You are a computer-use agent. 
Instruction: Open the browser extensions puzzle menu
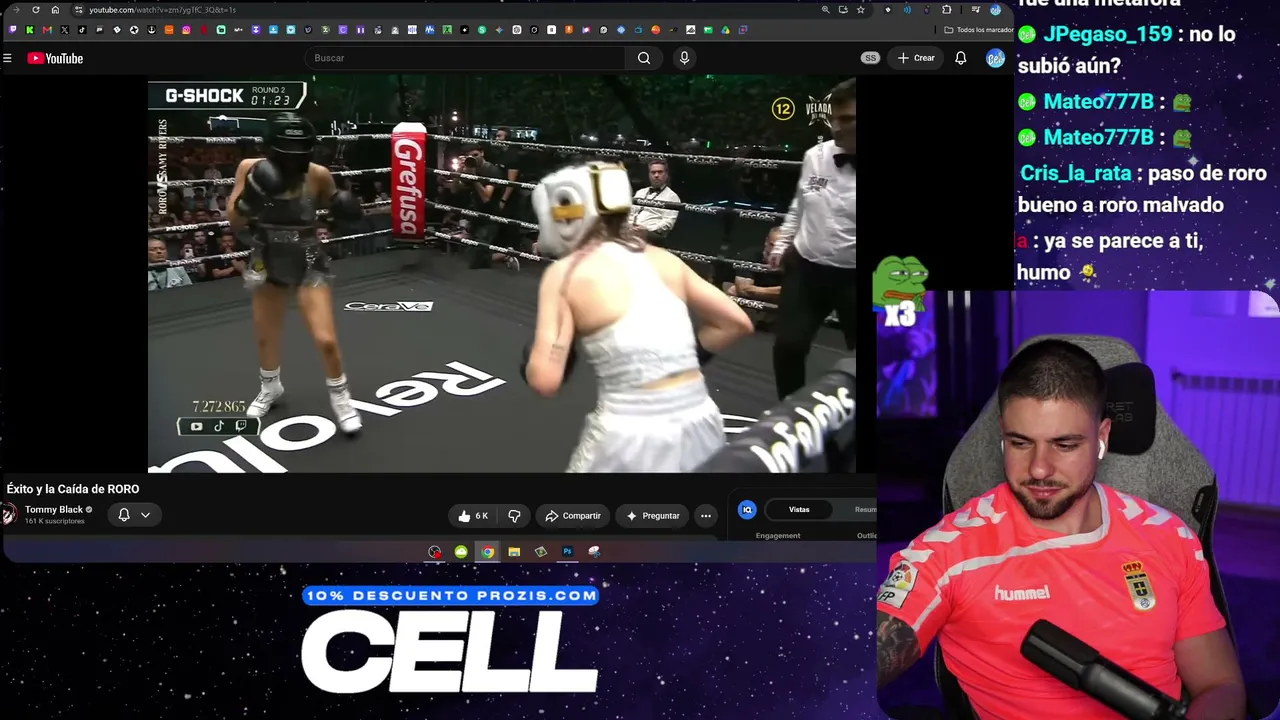coord(947,10)
